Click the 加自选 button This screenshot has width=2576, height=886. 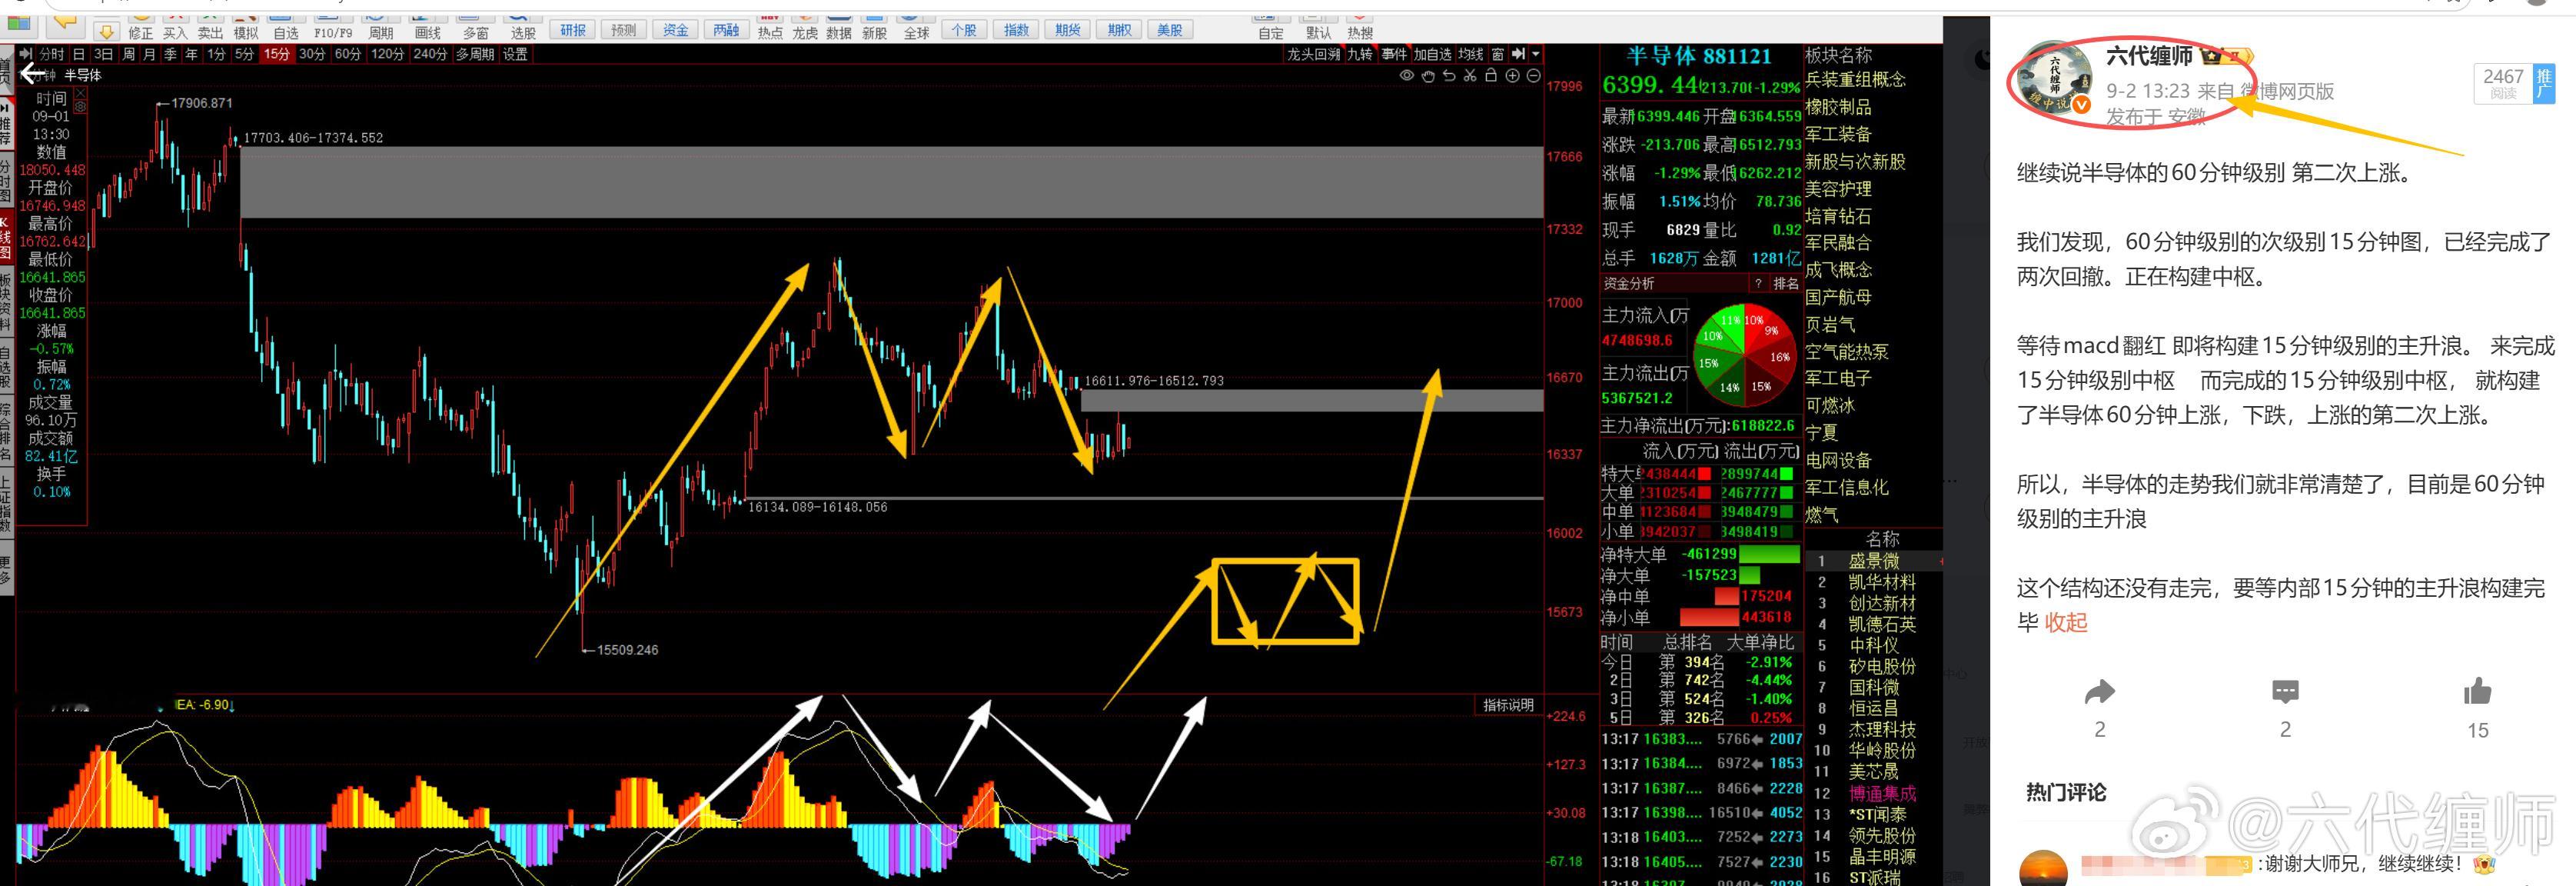coord(1432,54)
